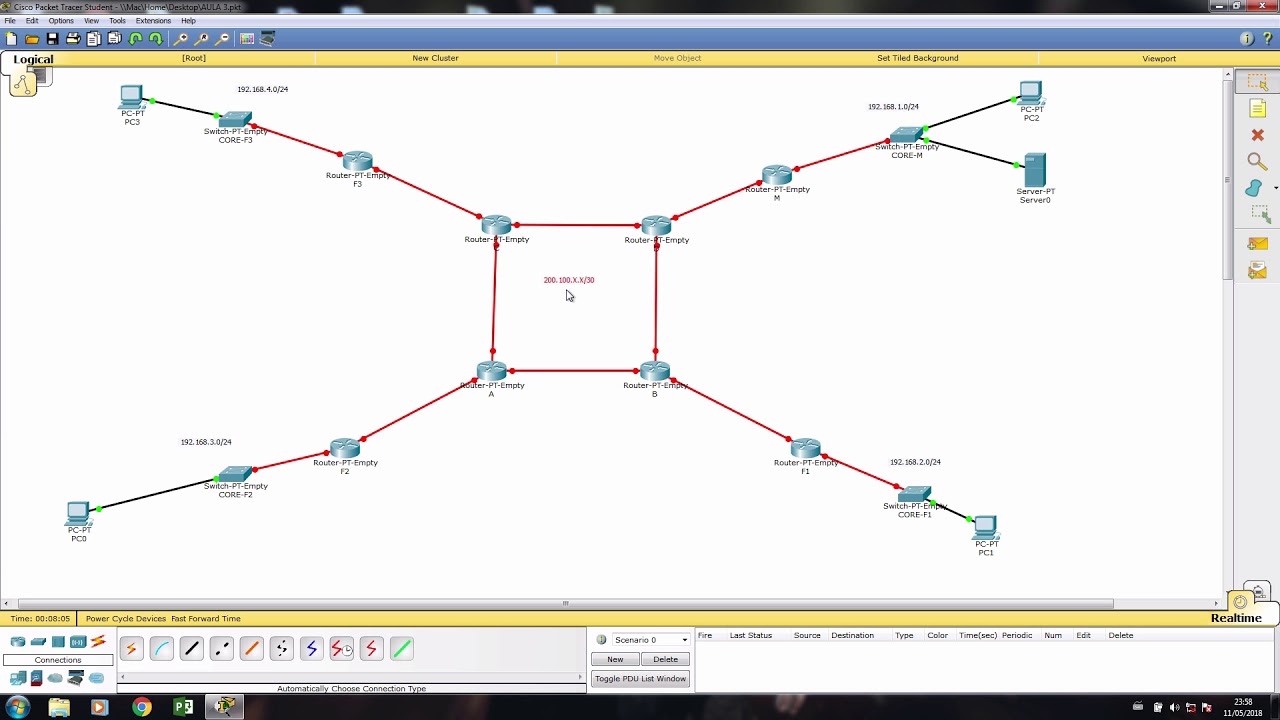Choose the Place Note tool
The height and width of the screenshot is (720, 1280).
click(x=1257, y=109)
